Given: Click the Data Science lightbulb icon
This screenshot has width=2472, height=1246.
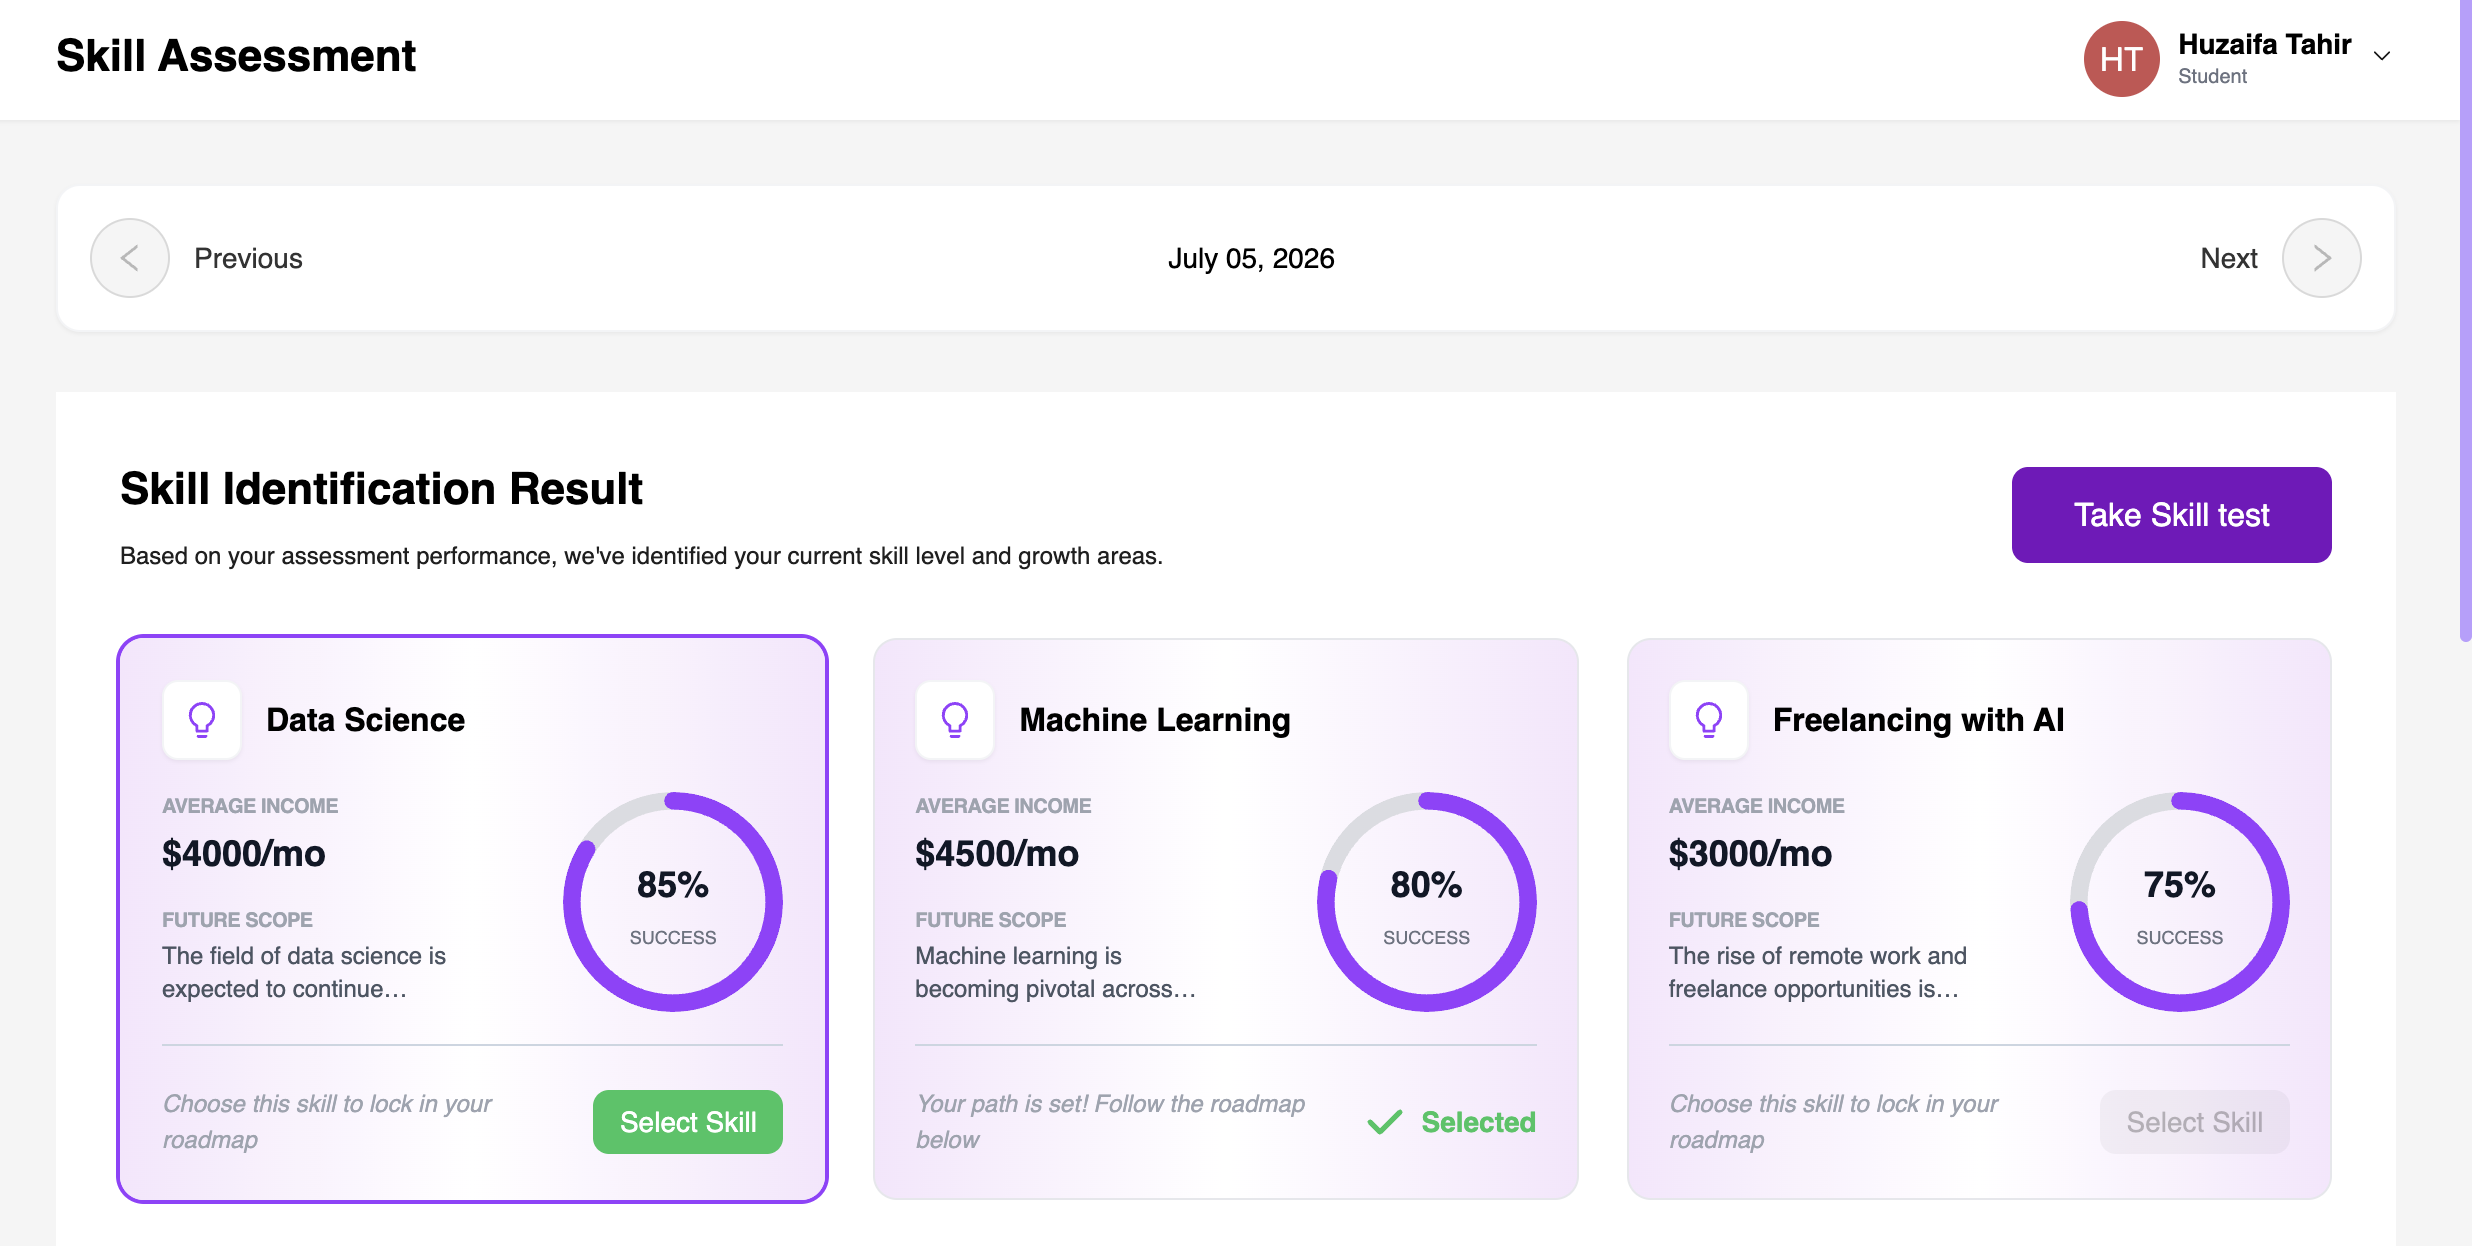Looking at the screenshot, I should [202, 720].
